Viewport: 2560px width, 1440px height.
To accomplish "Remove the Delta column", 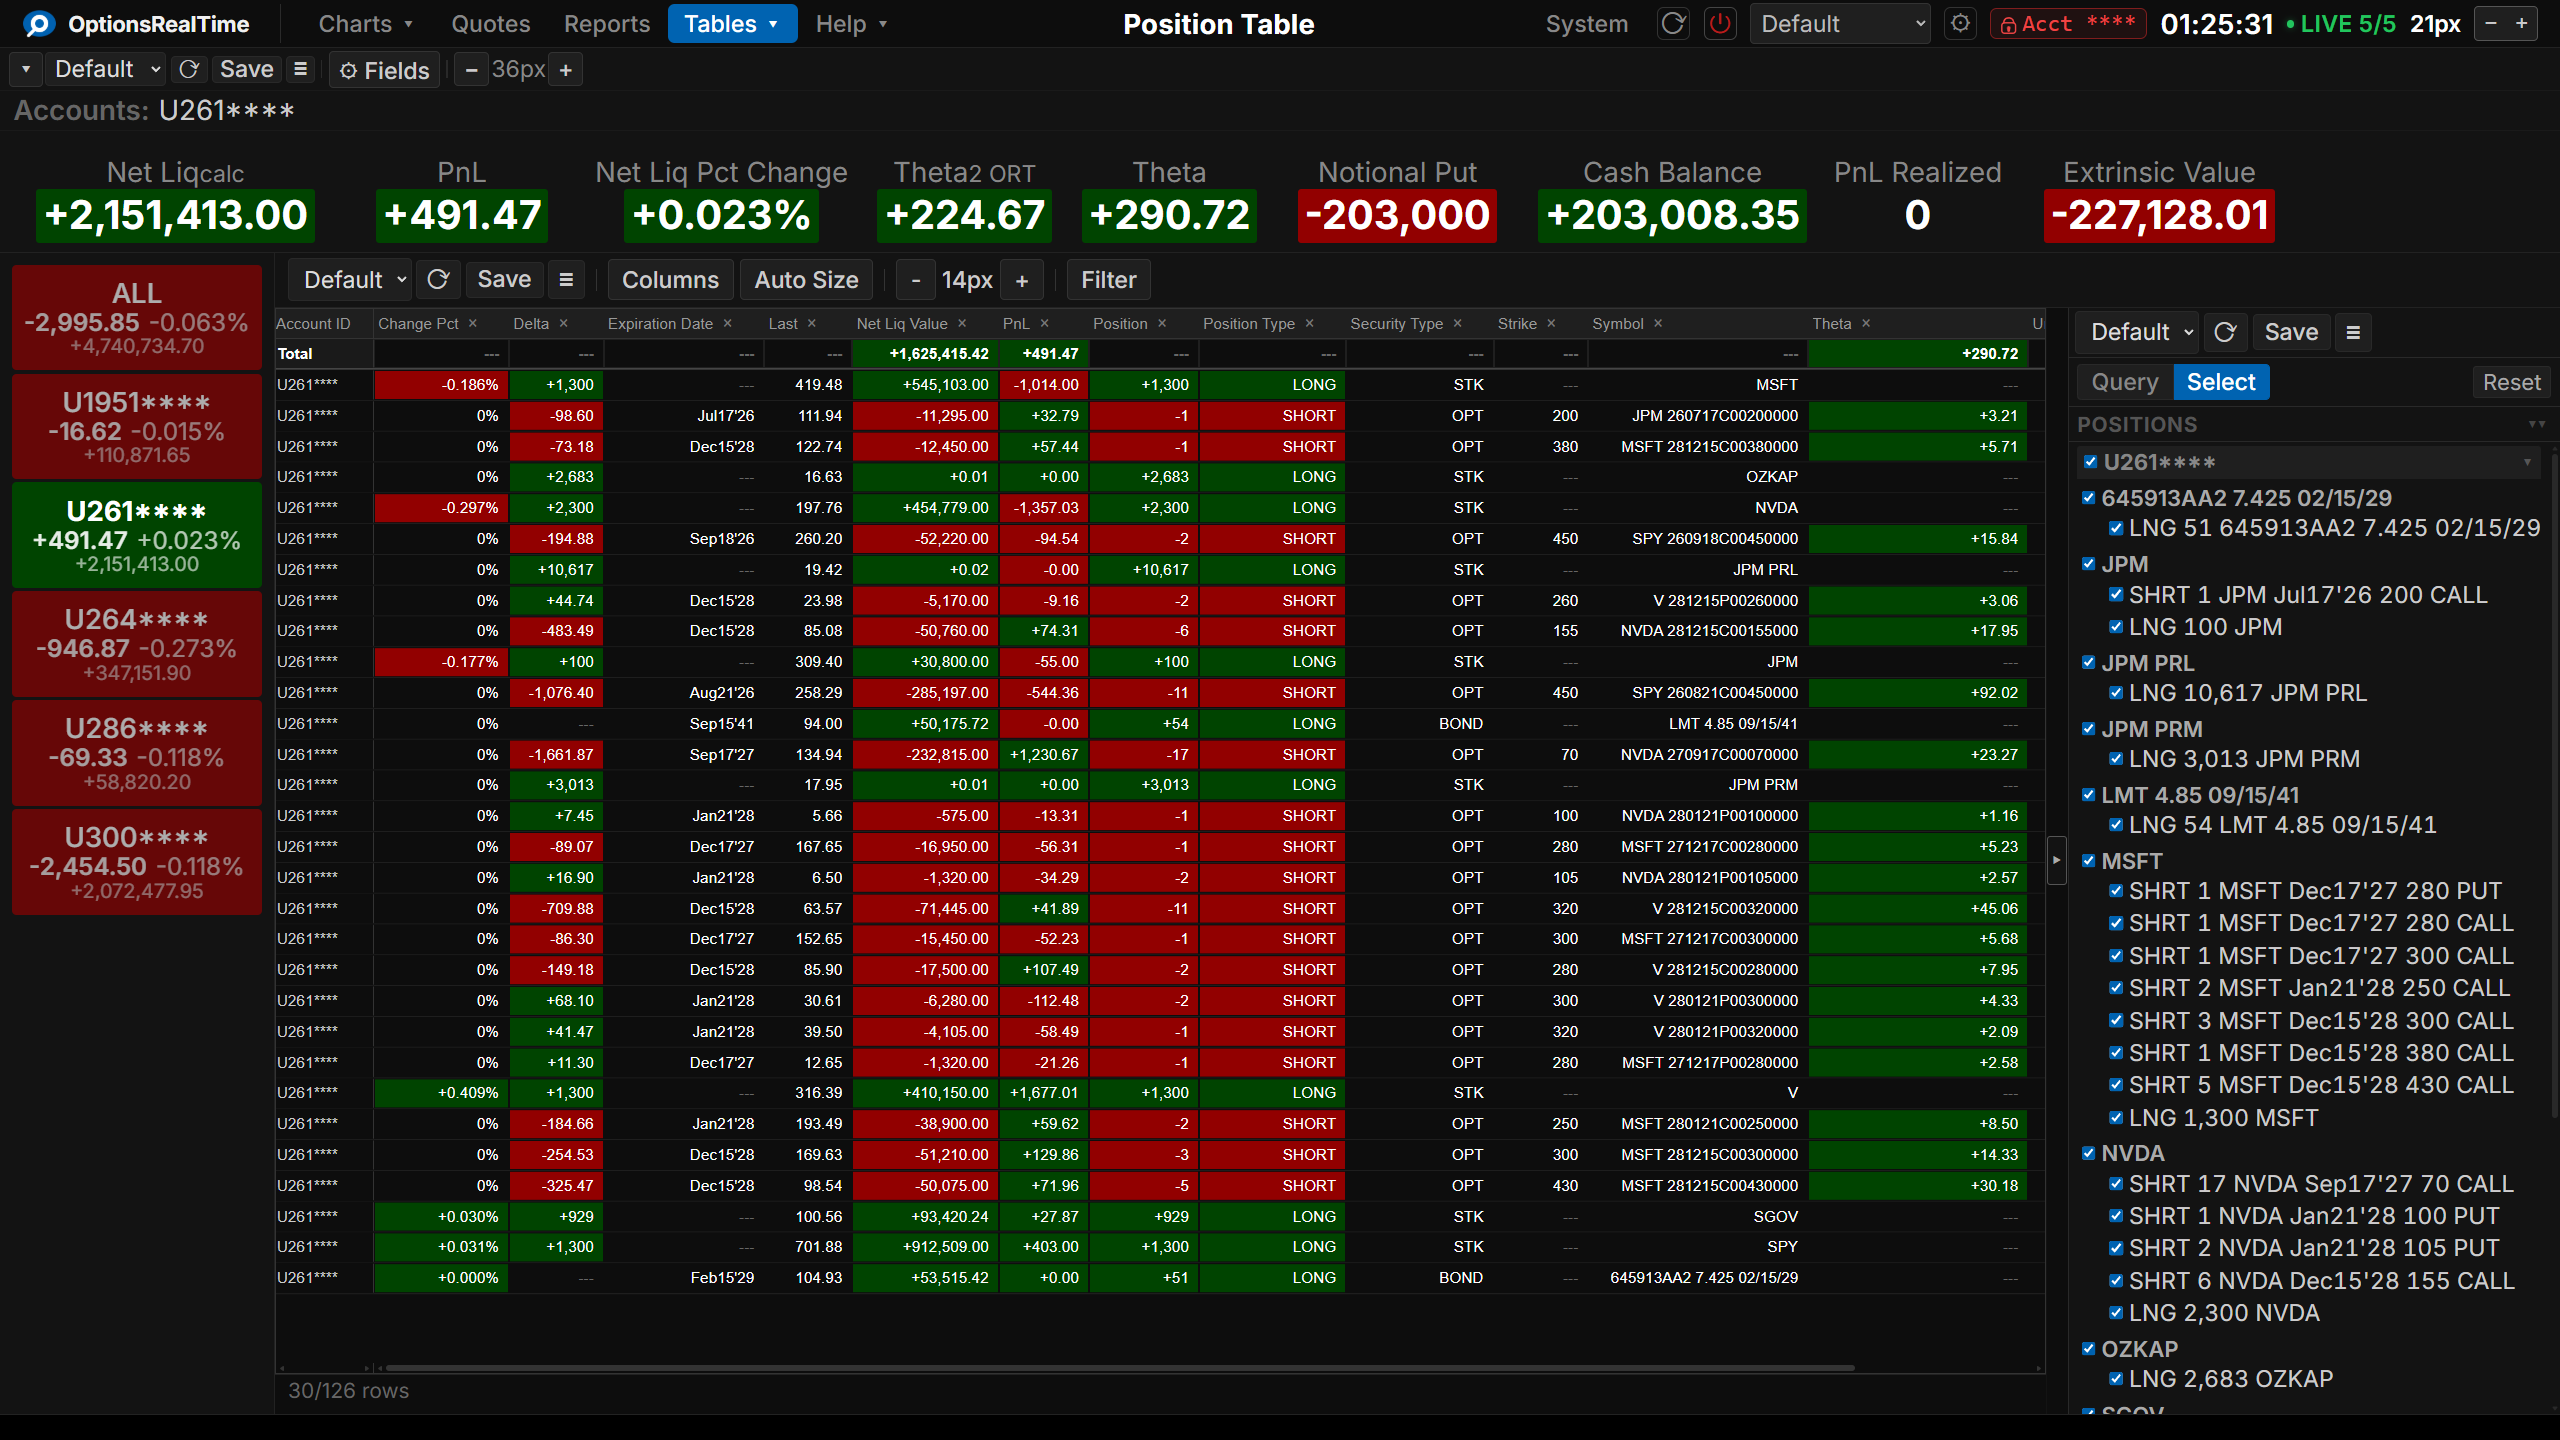I will (x=564, y=323).
